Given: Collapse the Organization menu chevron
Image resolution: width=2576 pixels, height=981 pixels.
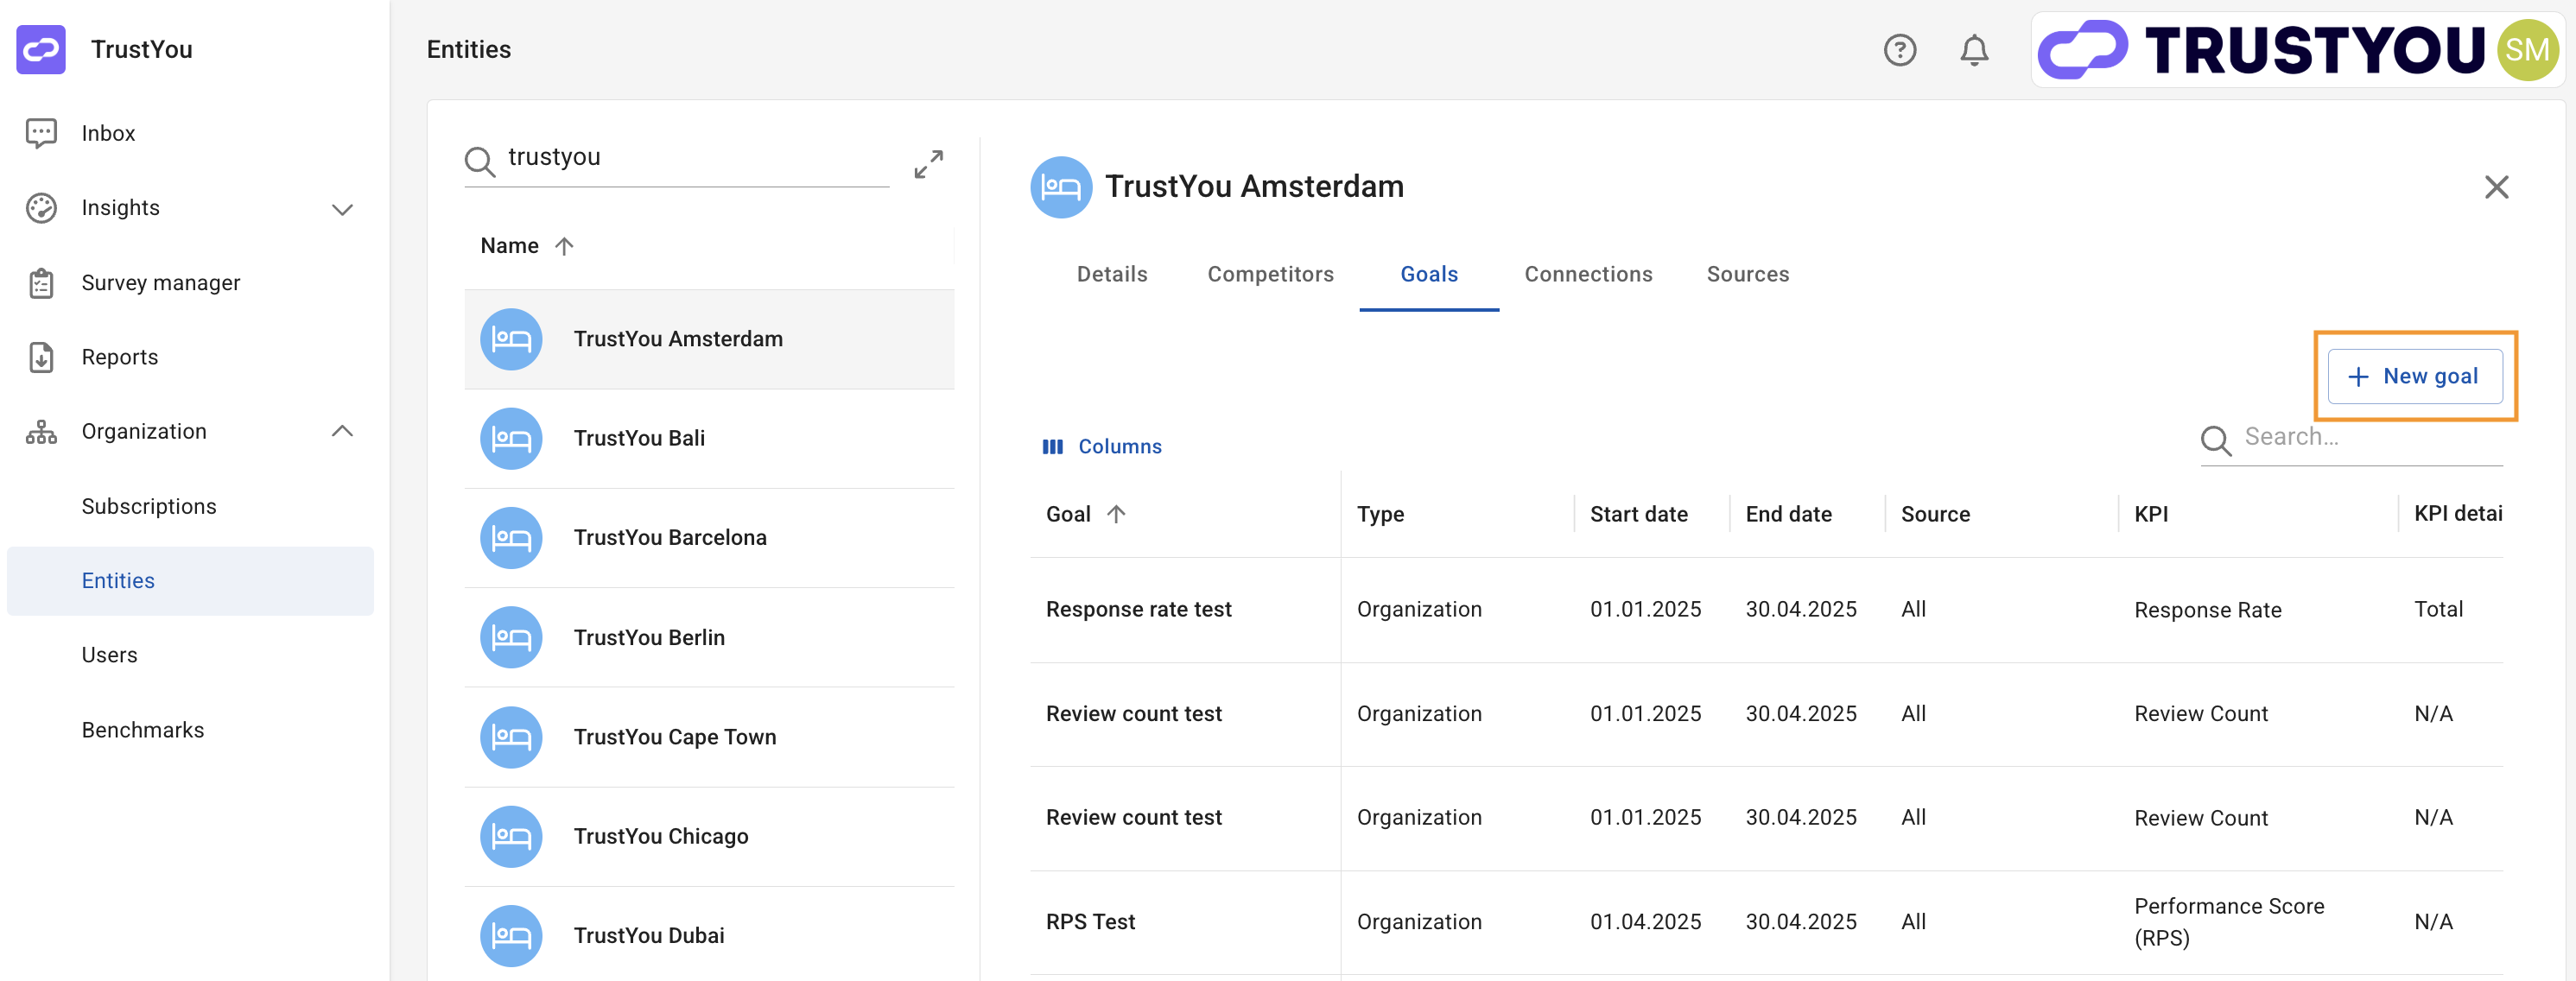Looking at the screenshot, I should (342, 431).
